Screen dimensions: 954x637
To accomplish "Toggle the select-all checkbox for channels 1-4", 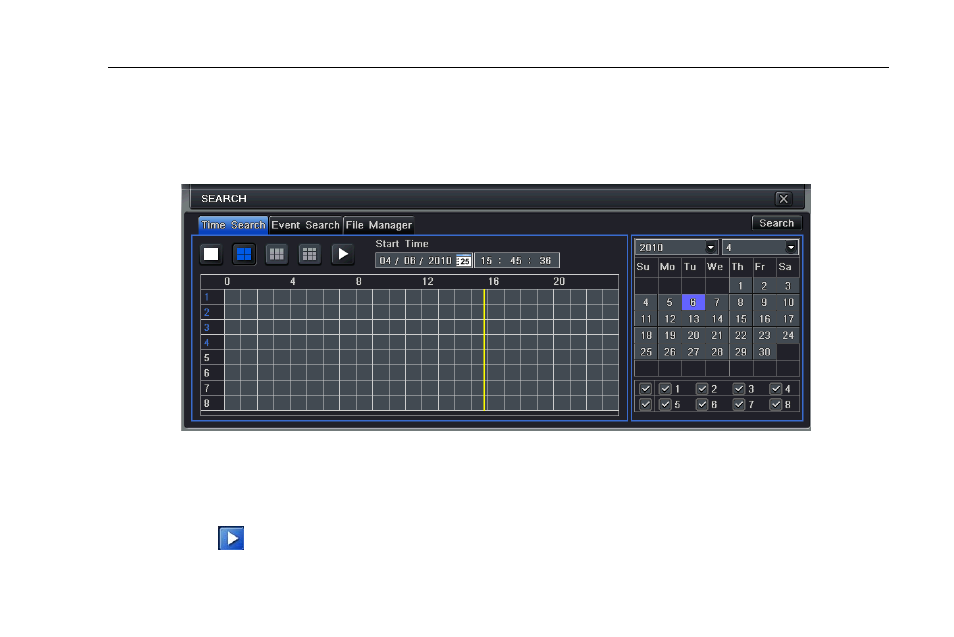I will click(646, 389).
